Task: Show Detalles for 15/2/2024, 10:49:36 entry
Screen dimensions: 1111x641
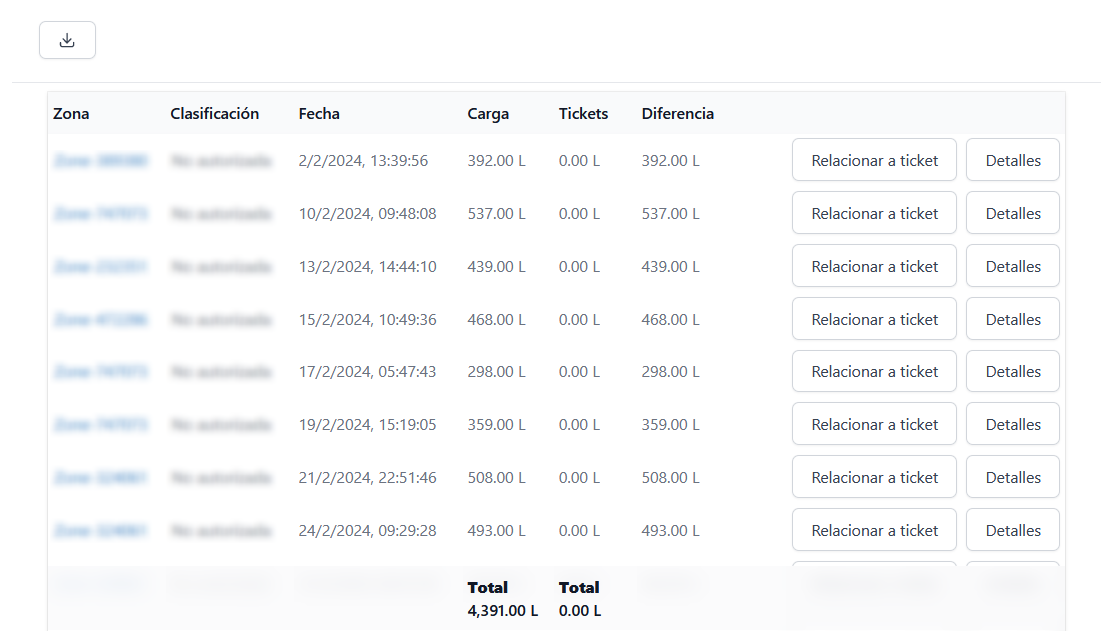Action: tap(1012, 319)
